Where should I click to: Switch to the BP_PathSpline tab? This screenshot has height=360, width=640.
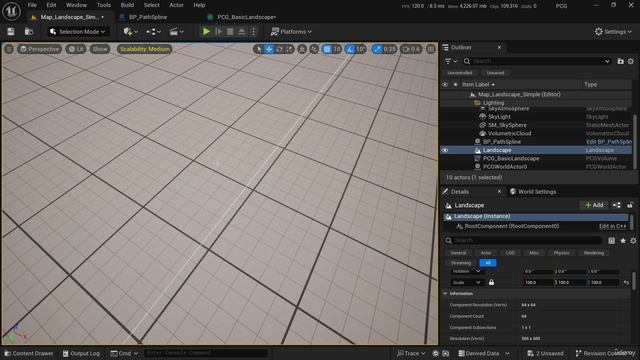coord(148,17)
